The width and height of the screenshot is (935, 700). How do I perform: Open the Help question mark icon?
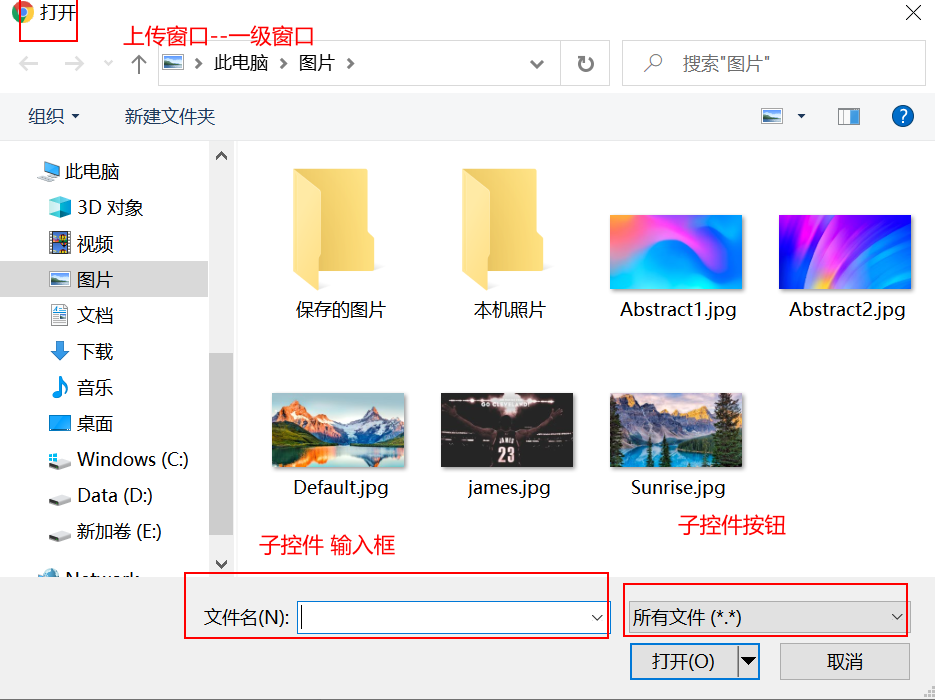point(902,116)
